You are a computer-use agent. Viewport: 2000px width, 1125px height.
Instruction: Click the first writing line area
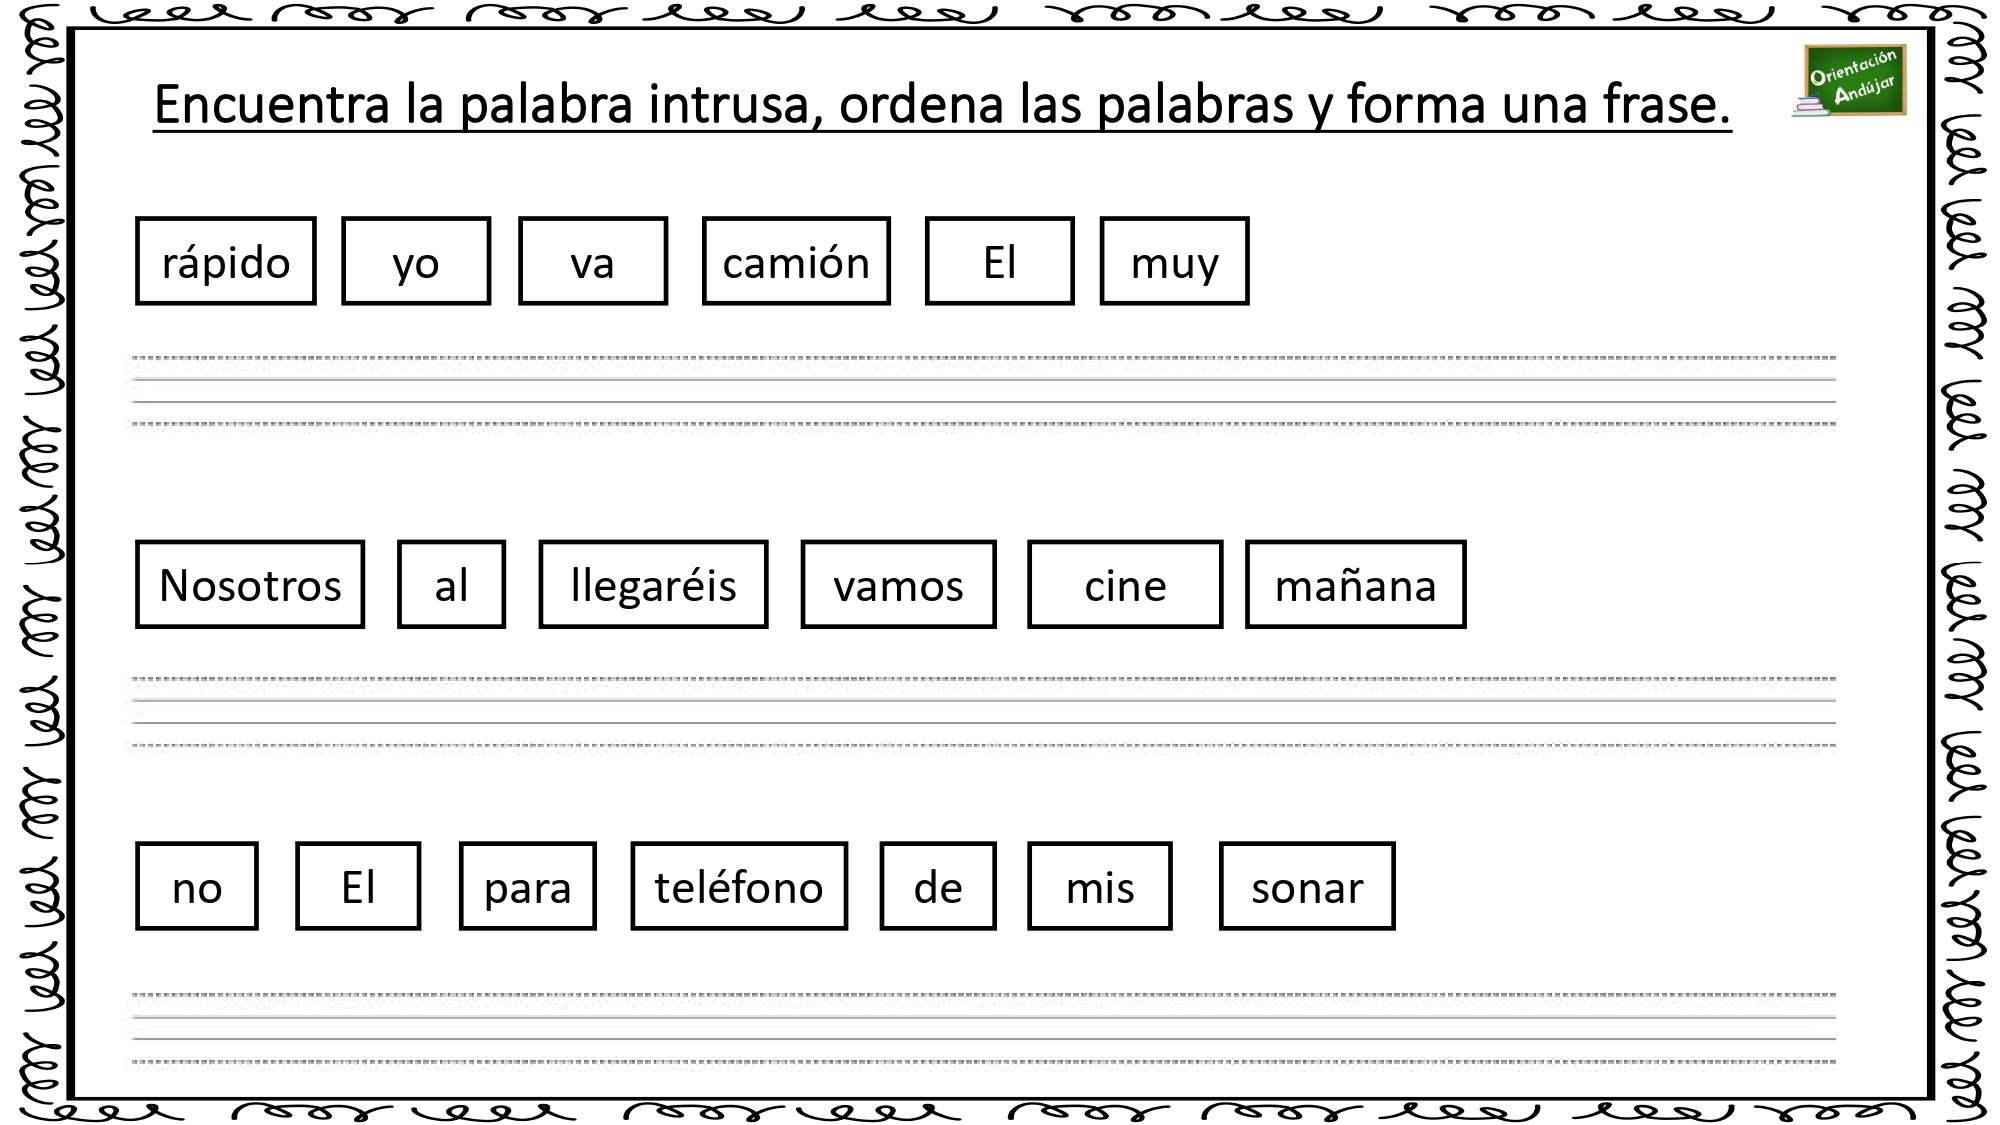pyautogui.click(x=984, y=391)
